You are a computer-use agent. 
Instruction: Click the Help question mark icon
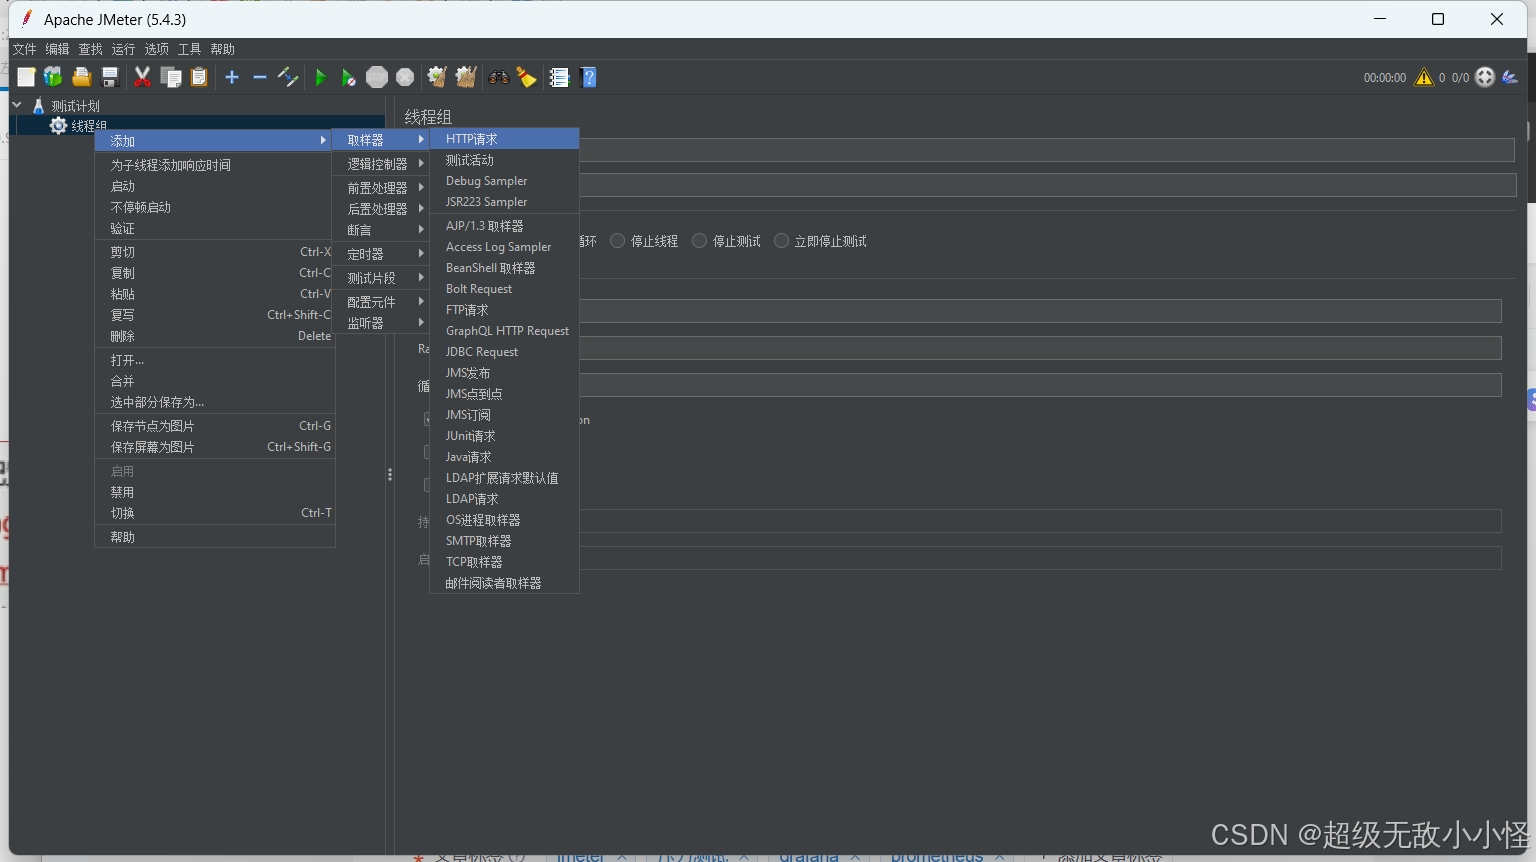(588, 77)
